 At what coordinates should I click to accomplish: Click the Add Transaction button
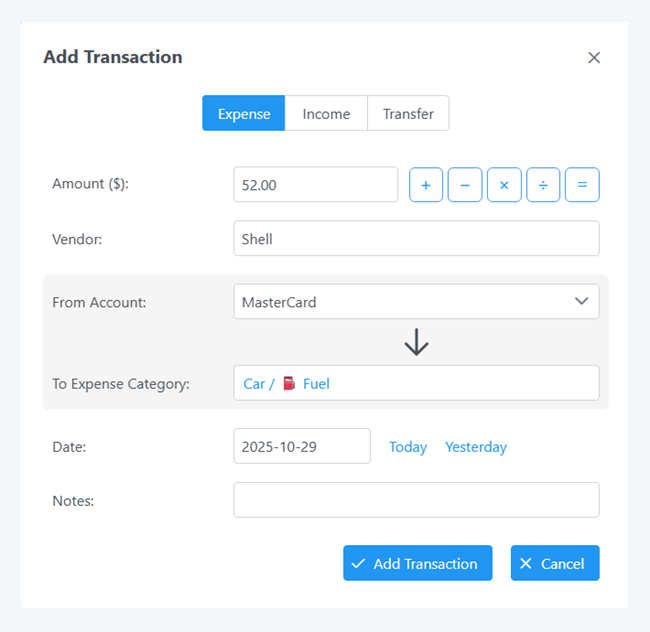(x=417, y=563)
